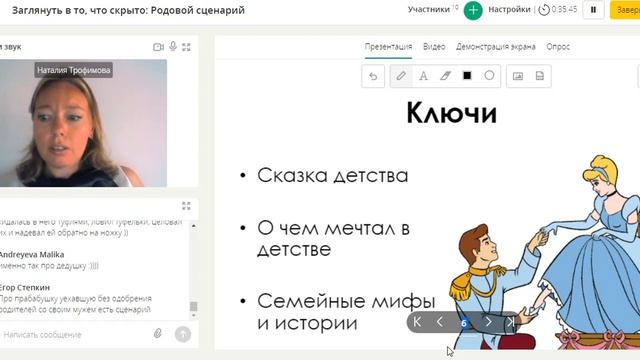The height and width of the screenshot is (360, 640).
Task: Open Участники list
Action: click(x=429, y=9)
